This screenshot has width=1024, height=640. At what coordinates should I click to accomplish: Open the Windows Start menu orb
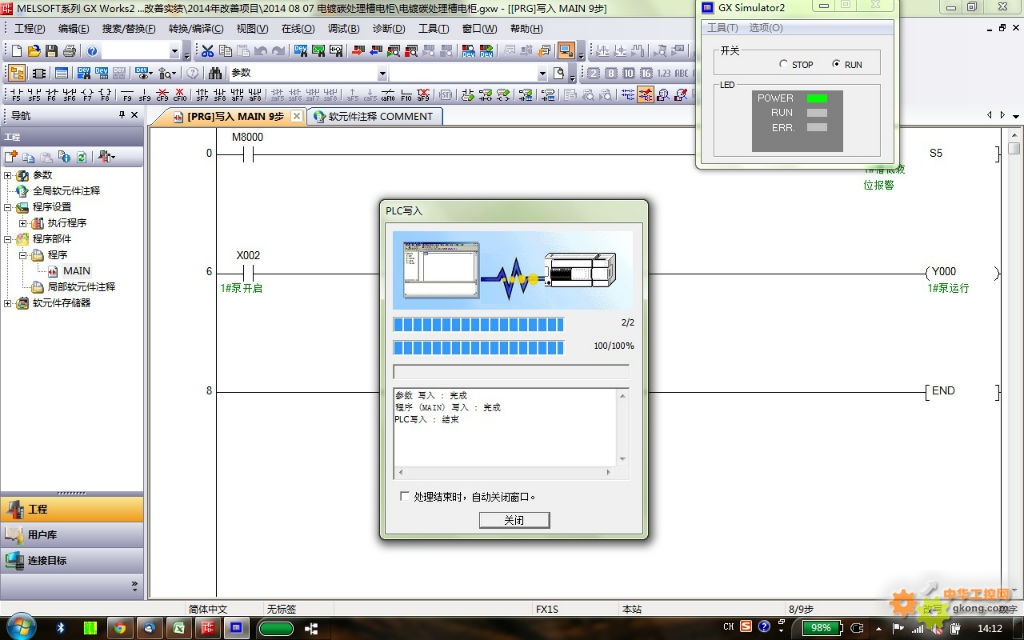pyautogui.click(x=20, y=627)
